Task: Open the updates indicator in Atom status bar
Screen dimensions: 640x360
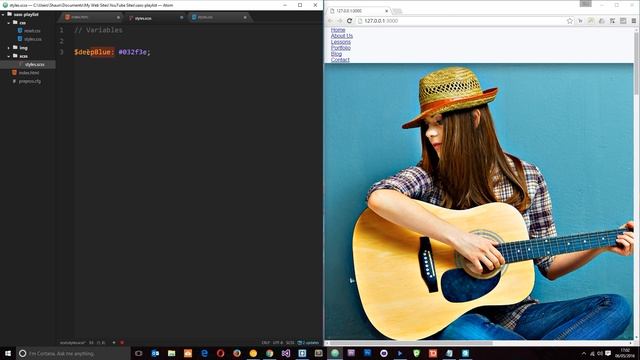Action: coord(308,342)
